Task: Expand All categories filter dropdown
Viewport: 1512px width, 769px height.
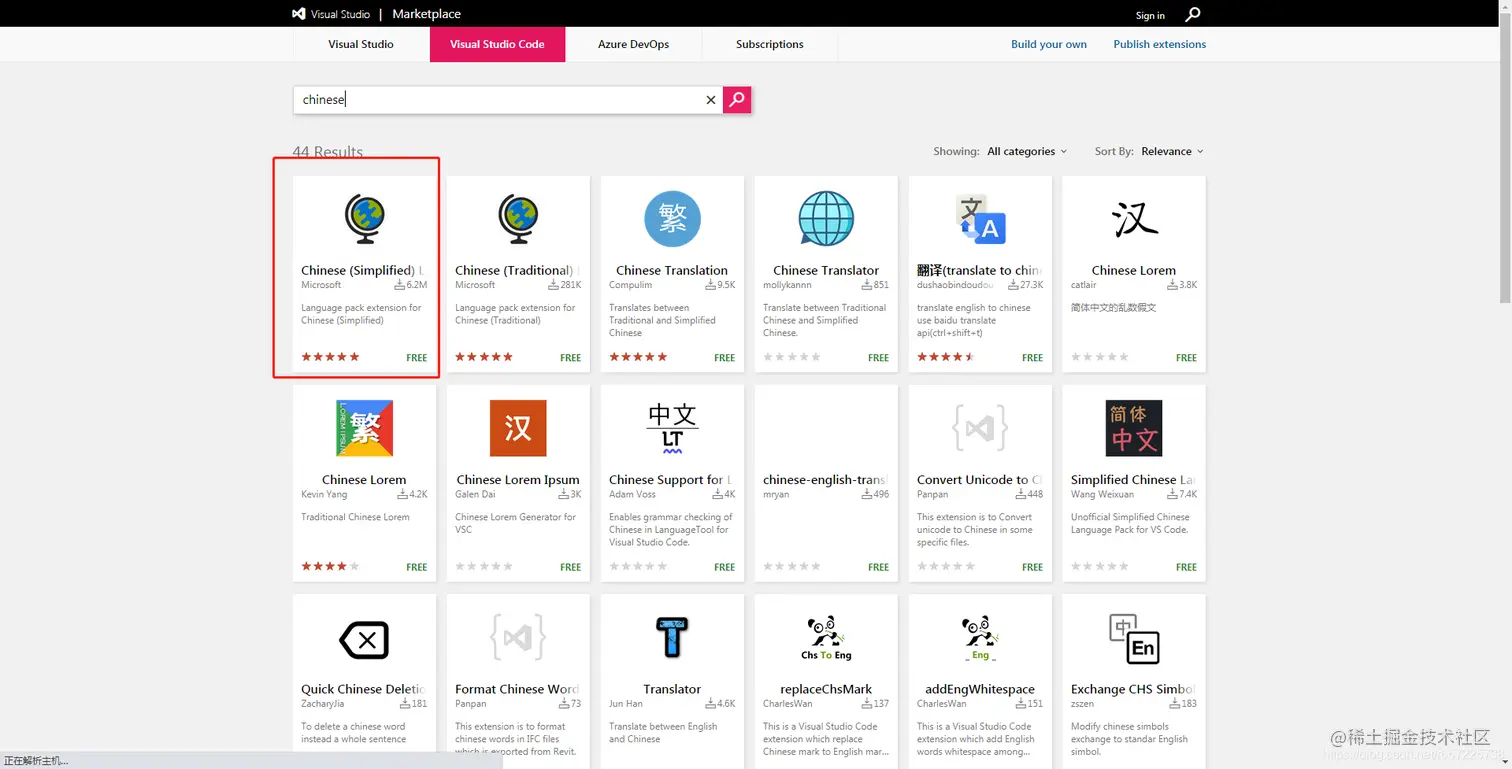Action: [x=1027, y=151]
